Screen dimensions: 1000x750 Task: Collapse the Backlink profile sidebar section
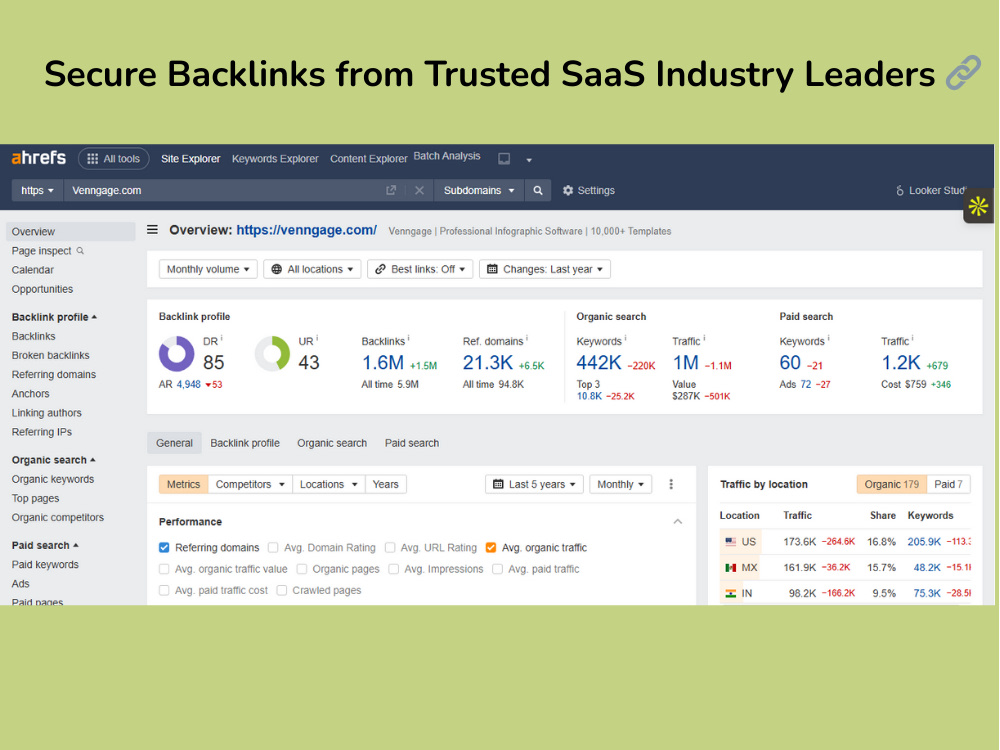click(54, 317)
